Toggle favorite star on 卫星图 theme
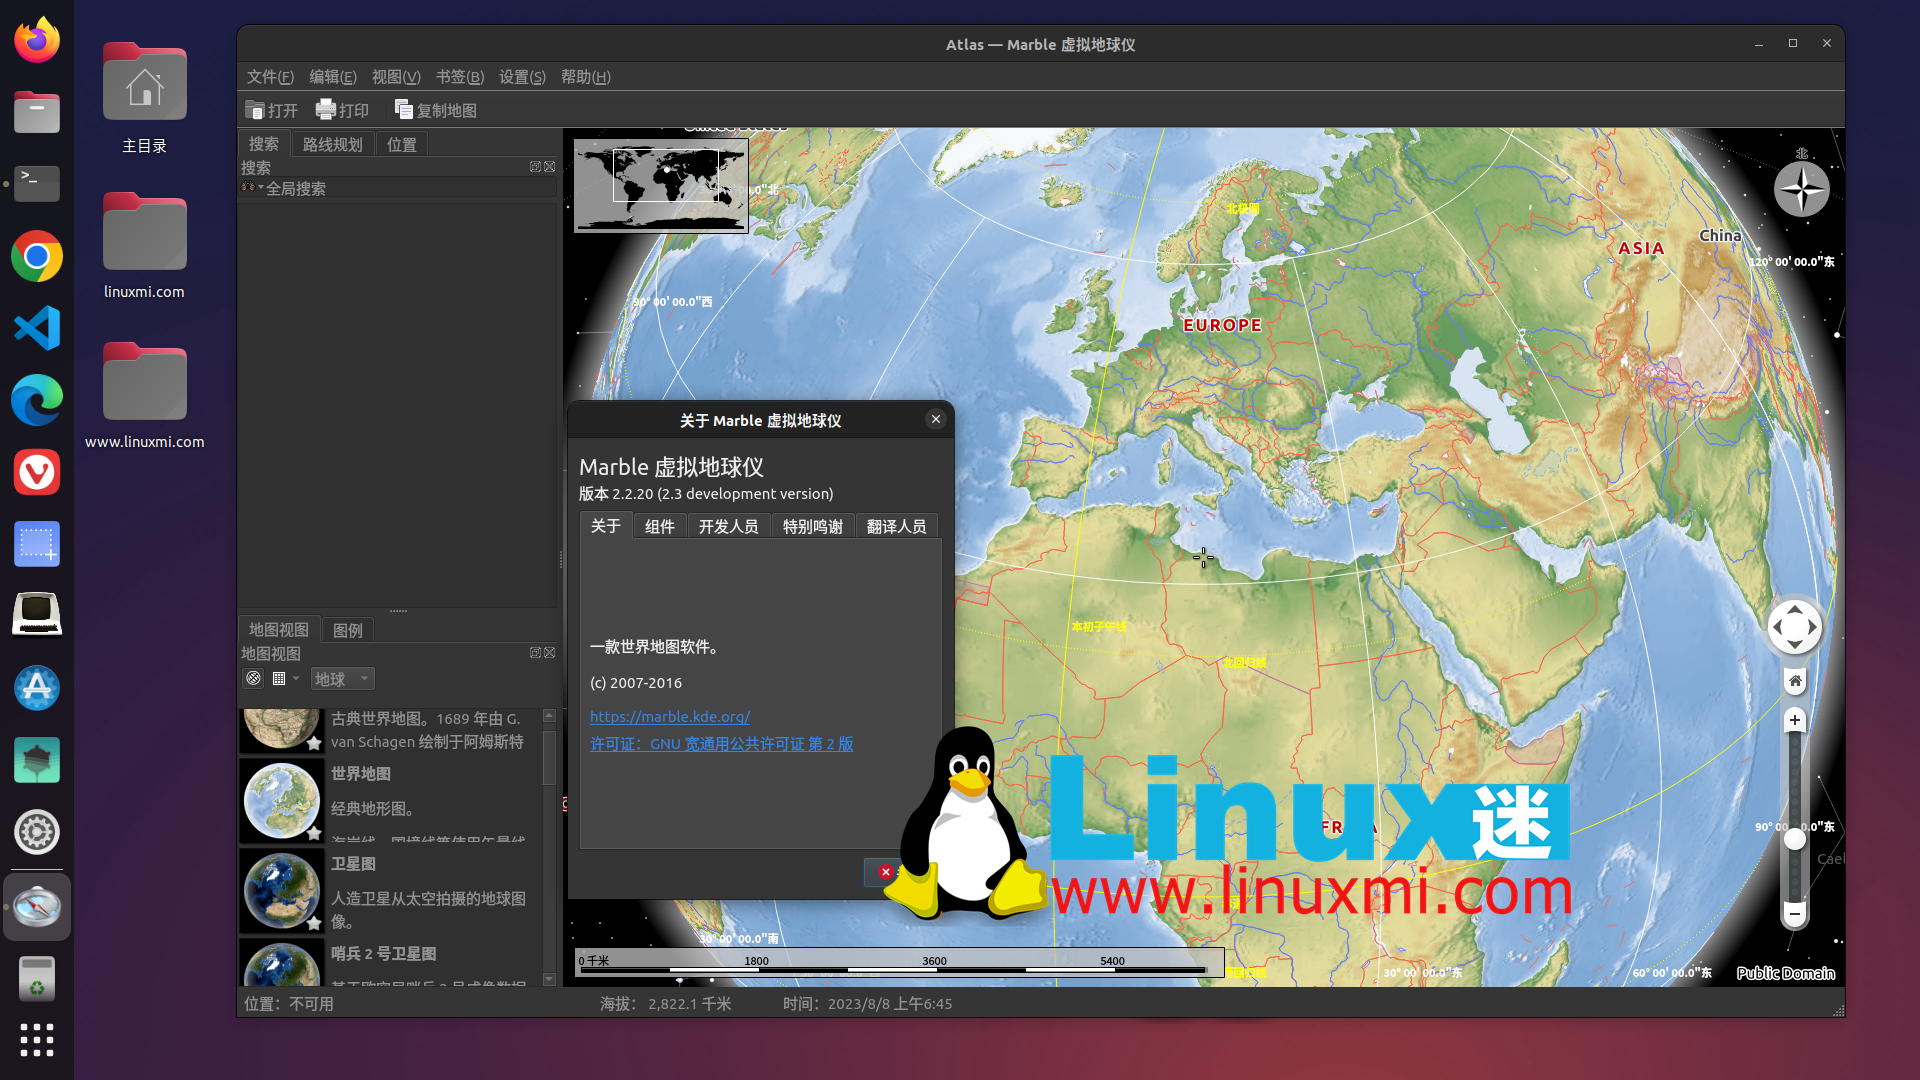 tap(314, 923)
